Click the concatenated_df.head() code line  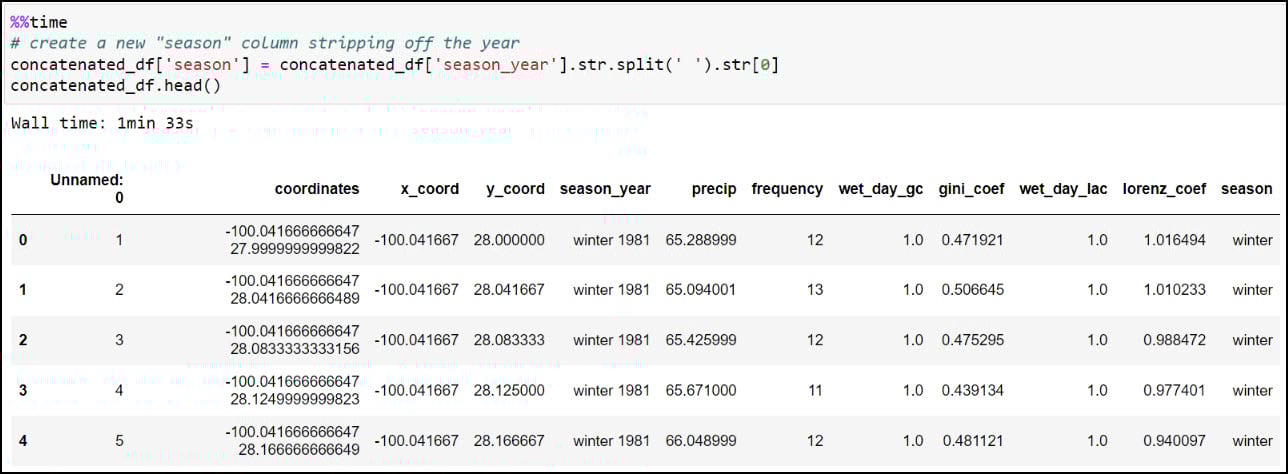[116, 86]
